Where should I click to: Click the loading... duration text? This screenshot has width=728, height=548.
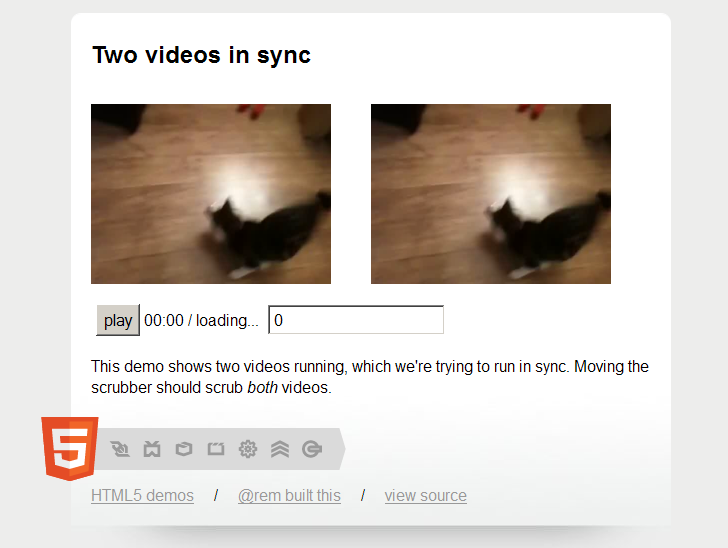pyautogui.click(x=227, y=320)
